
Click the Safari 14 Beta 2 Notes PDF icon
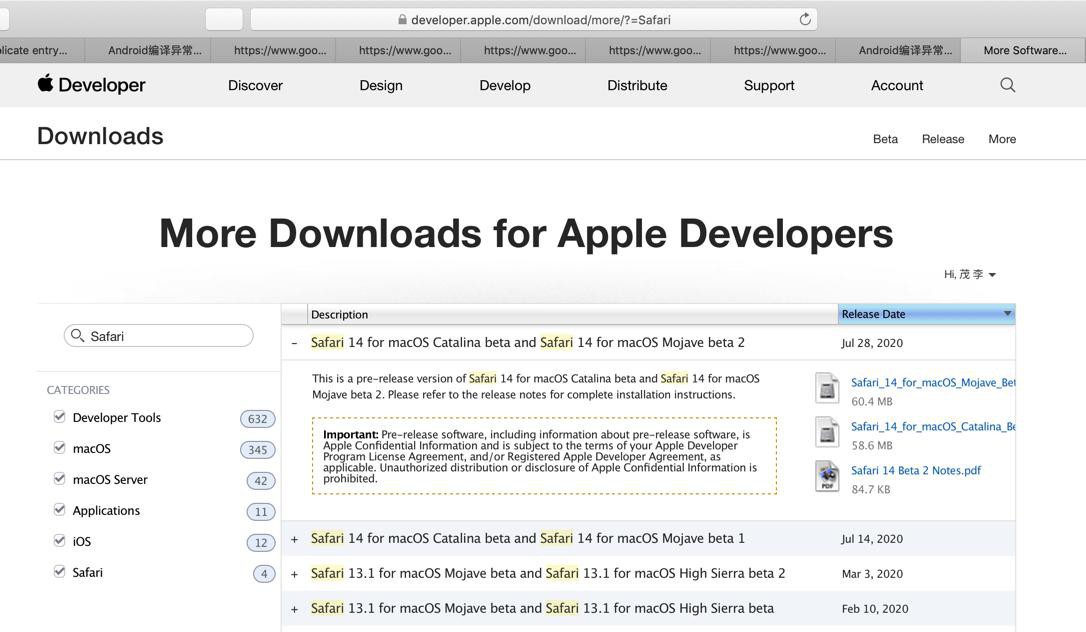(827, 476)
